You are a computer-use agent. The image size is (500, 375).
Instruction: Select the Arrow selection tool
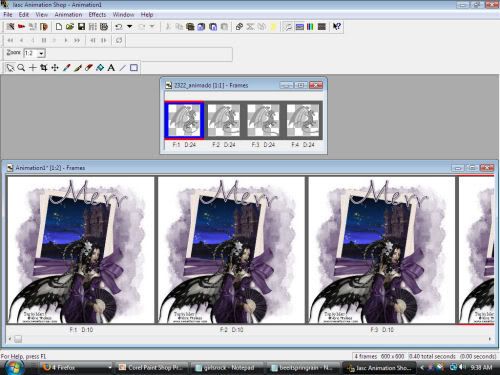[10, 68]
